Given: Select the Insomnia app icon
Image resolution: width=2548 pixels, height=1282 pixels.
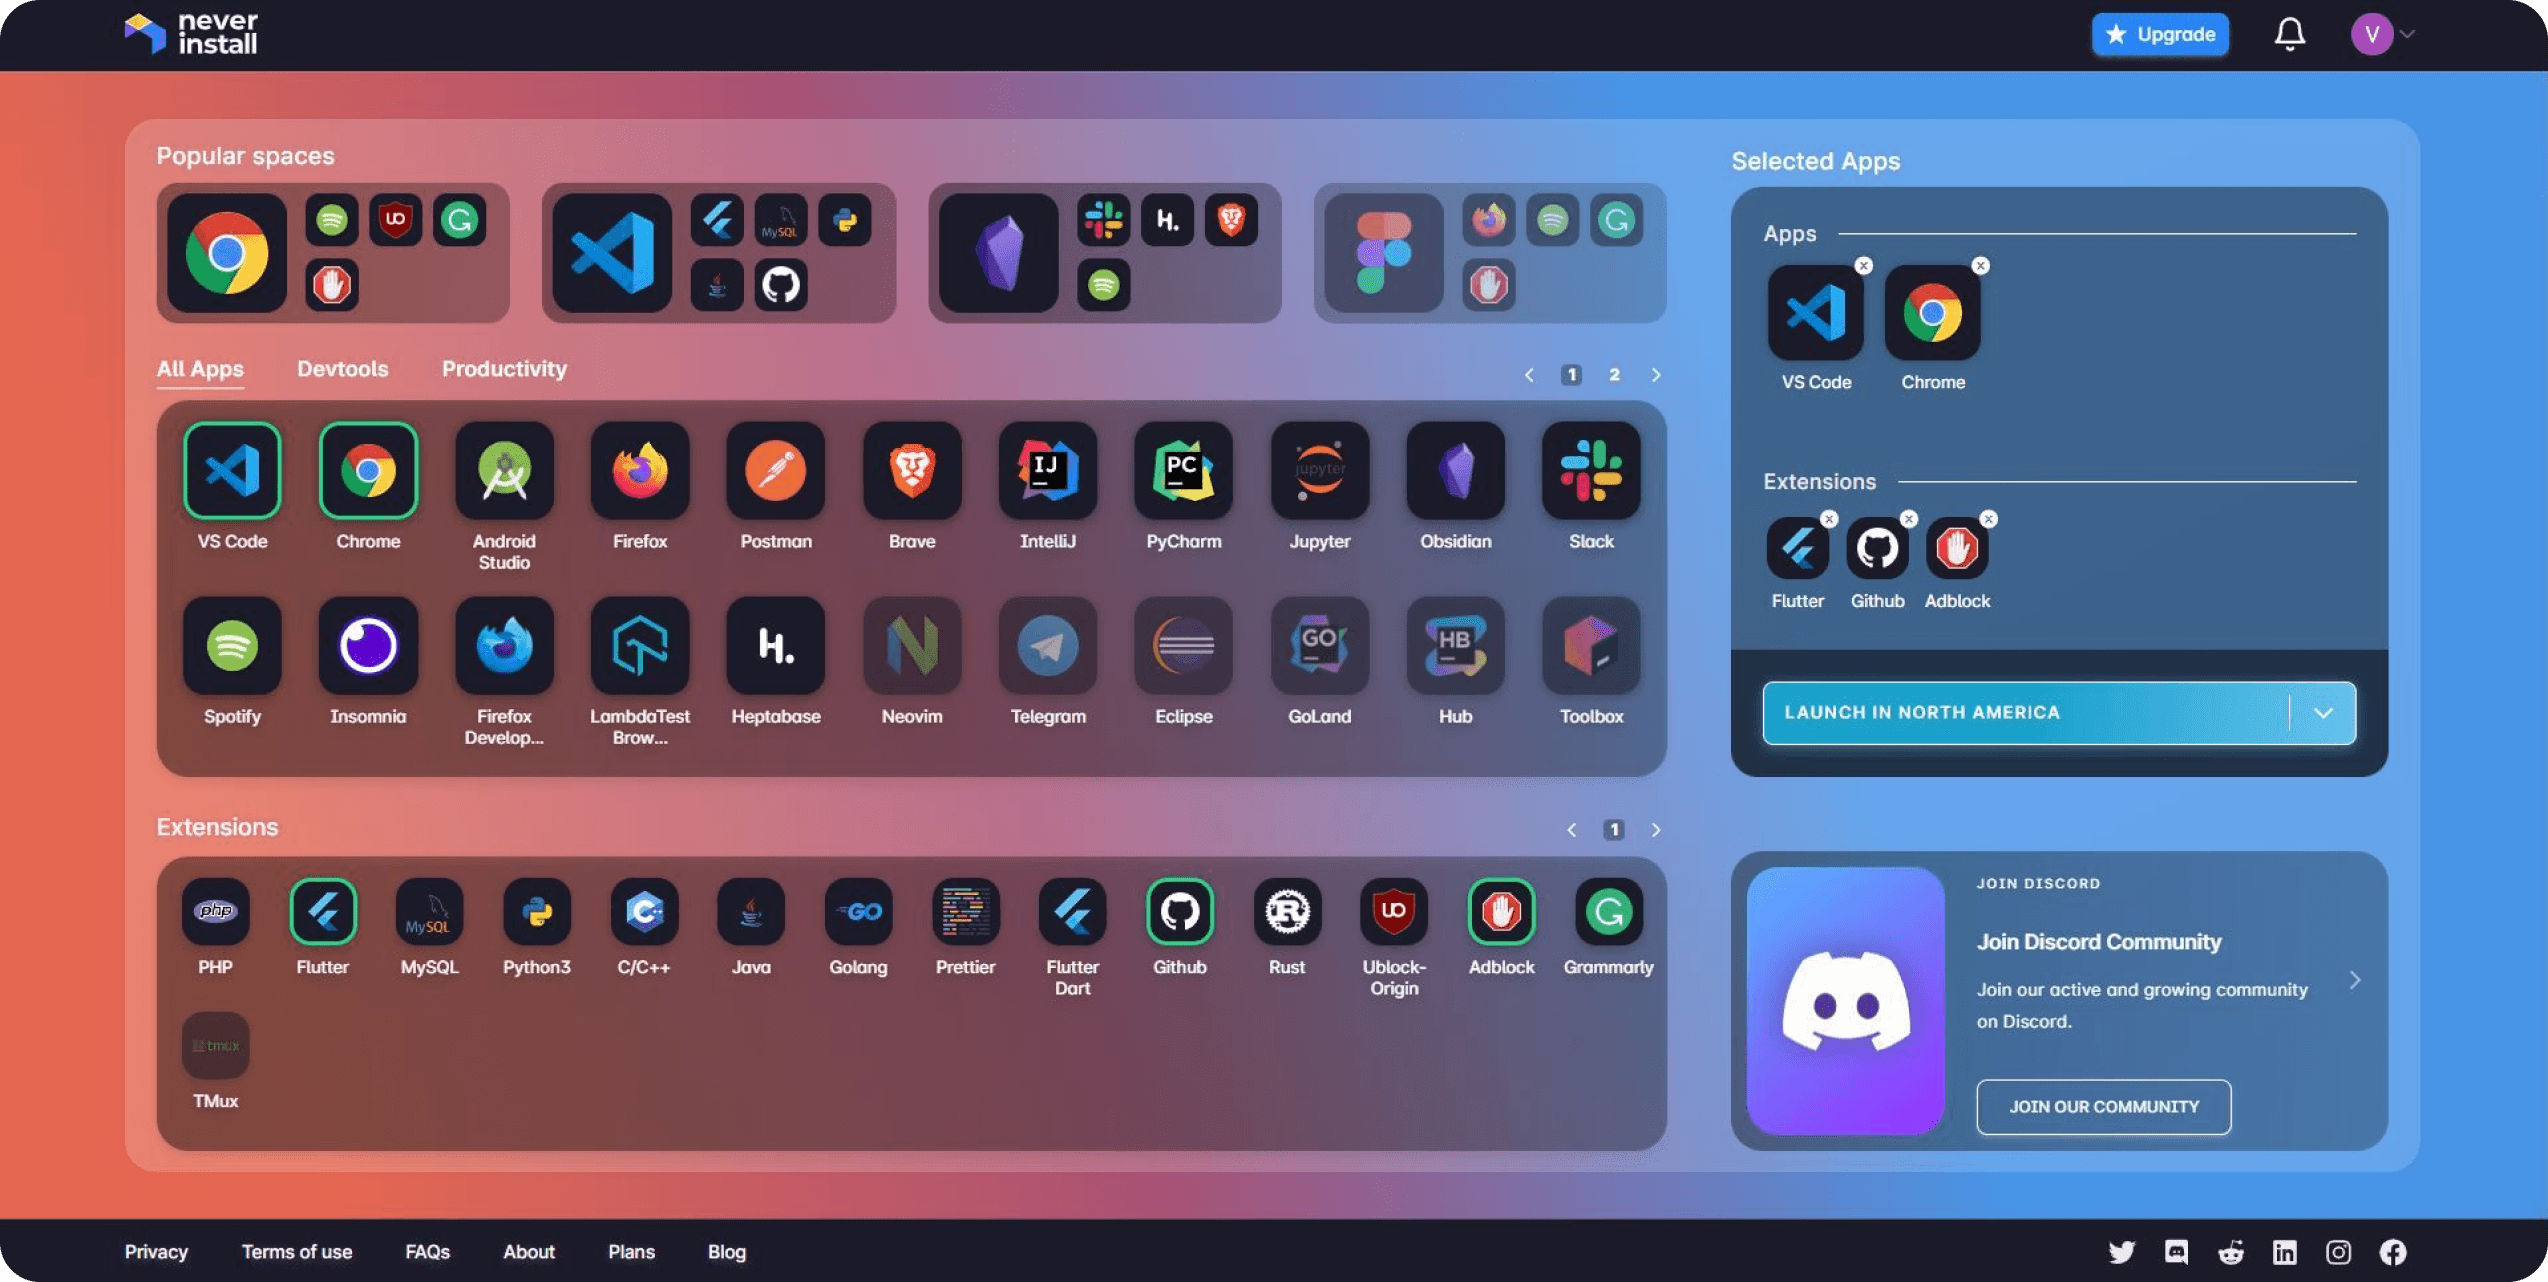Looking at the screenshot, I should (x=368, y=646).
